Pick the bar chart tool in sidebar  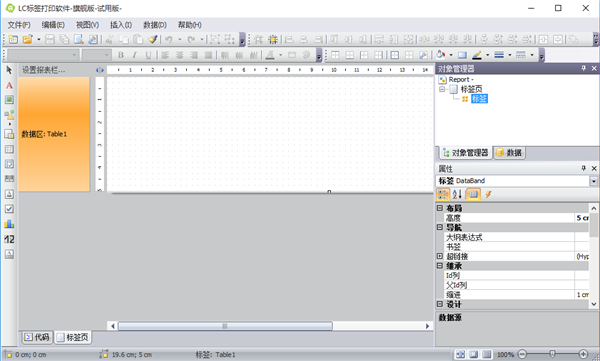[9, 224]
